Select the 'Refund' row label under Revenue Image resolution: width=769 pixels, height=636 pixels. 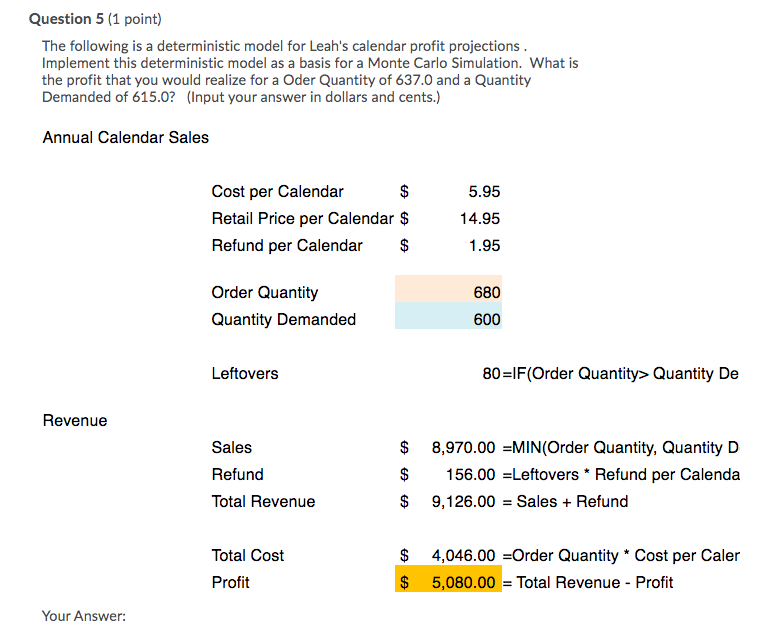click(x=237, y=474)
